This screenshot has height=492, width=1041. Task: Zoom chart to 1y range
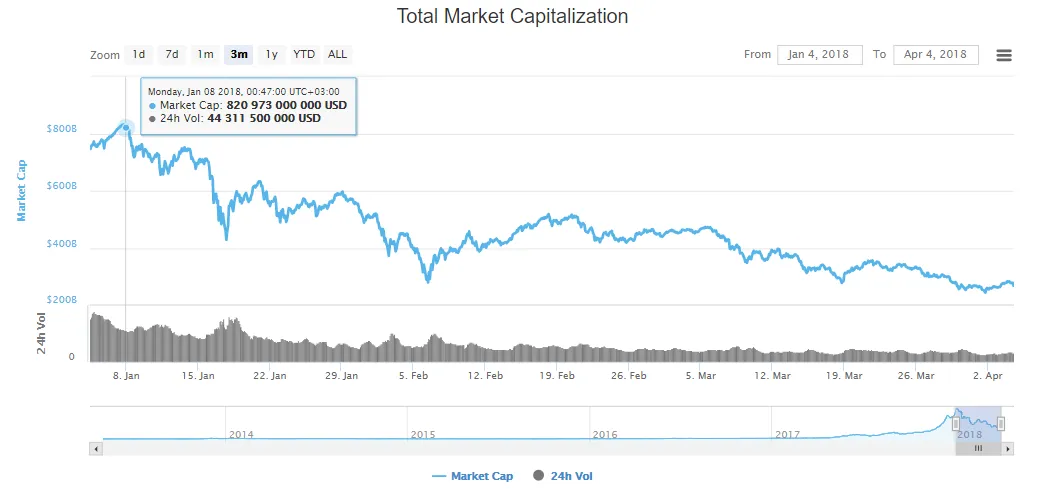272,54
